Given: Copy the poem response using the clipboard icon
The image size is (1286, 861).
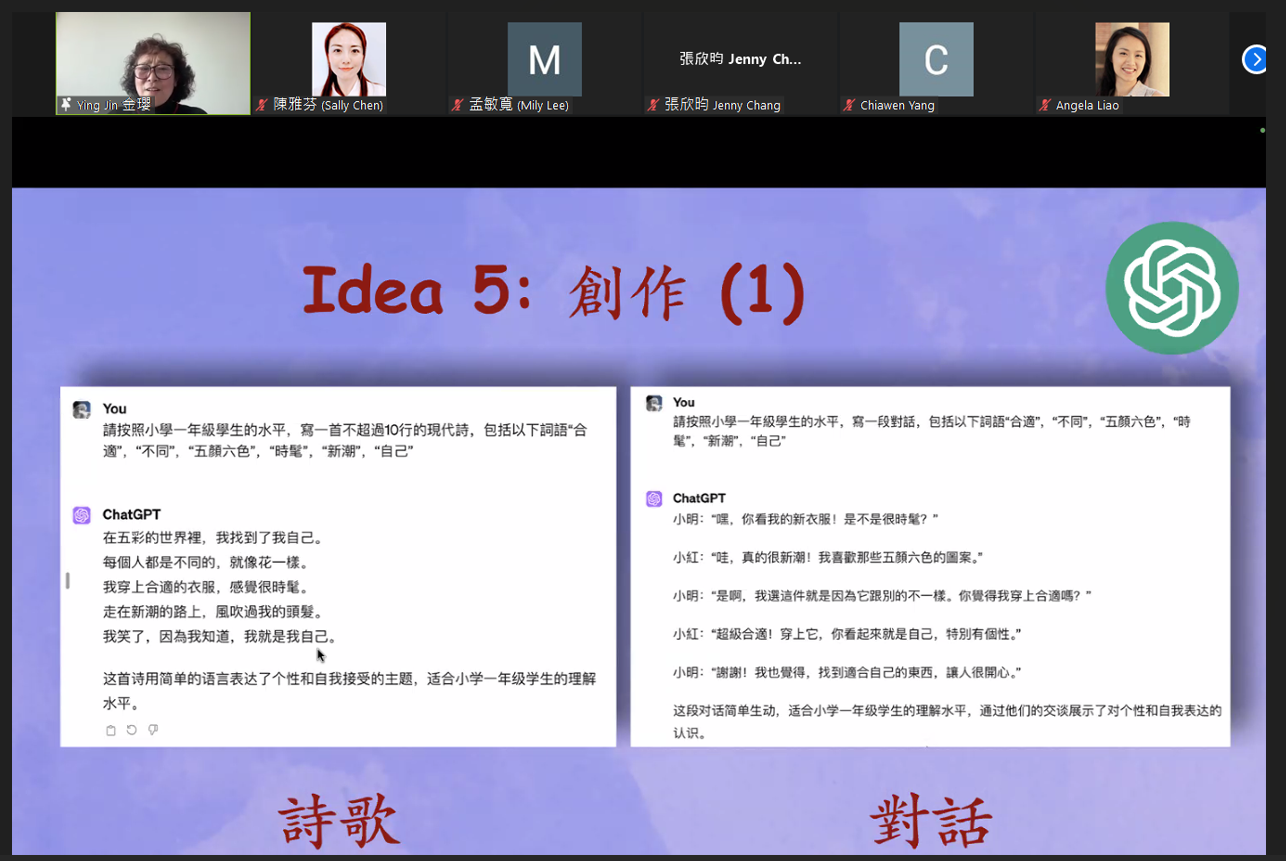Looking at the screenshot, I should pyautogui.click(x=111, y=730).
